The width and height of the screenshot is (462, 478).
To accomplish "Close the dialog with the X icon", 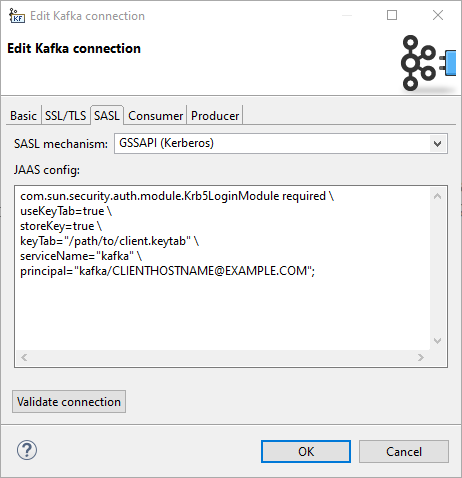I will (x=438, y=15).
